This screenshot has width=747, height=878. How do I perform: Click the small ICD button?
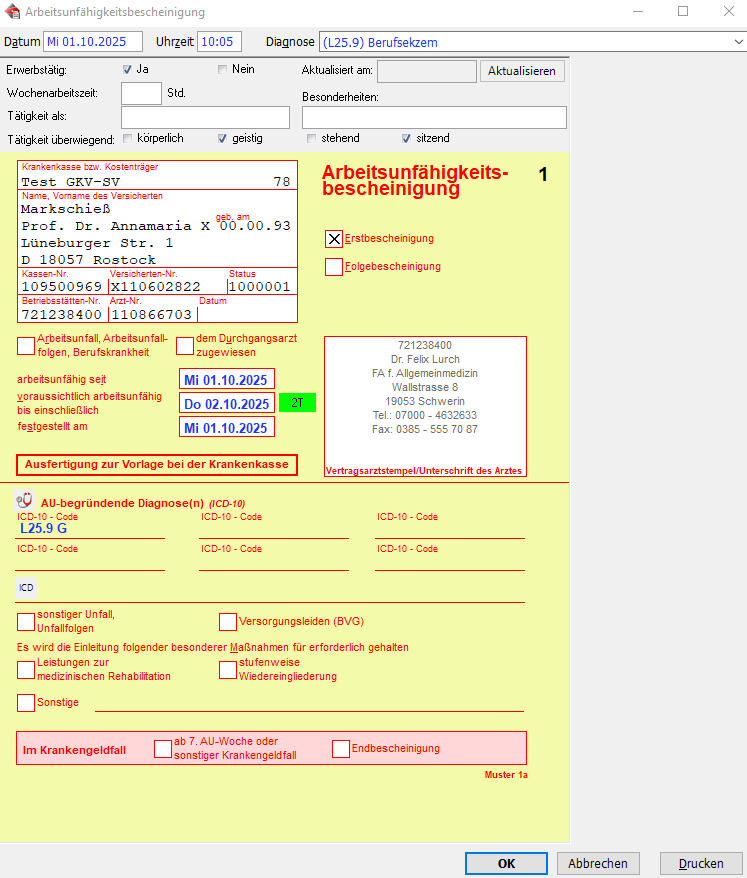pyautogui.click(x=27, y=588)
